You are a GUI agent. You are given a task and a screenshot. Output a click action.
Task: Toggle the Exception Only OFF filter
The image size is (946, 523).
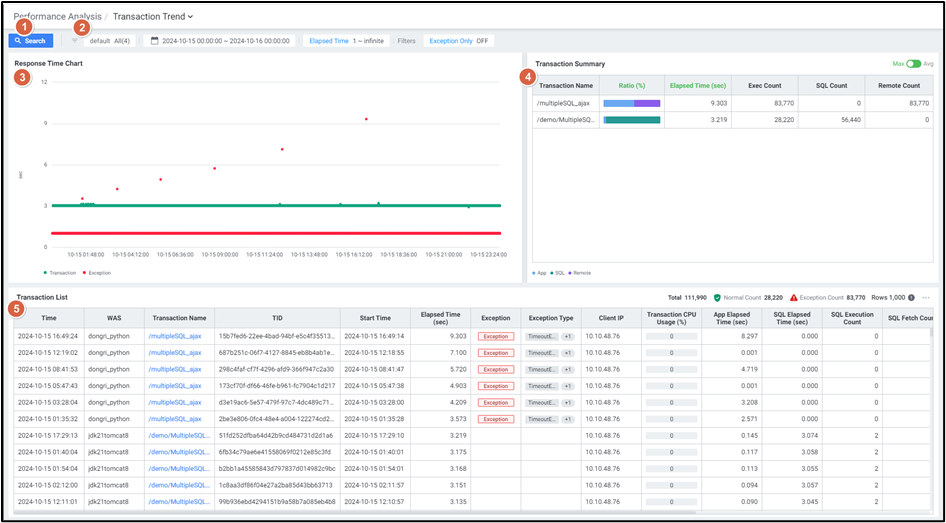(x=458, y=41)
